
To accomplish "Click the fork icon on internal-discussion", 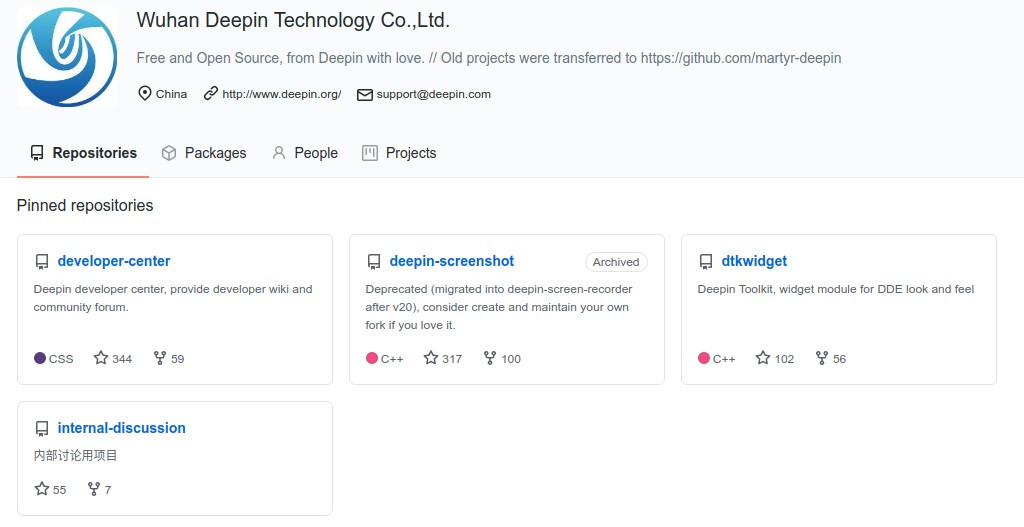I will pos(94,489).
